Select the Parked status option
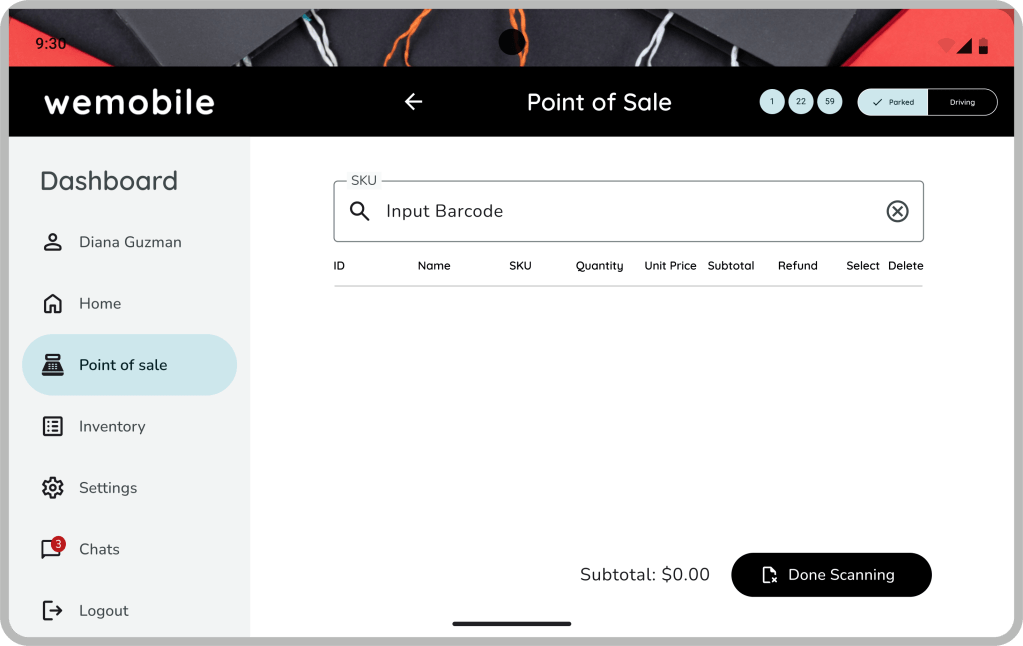The image size is (1023, 646). tap(893, 102)
